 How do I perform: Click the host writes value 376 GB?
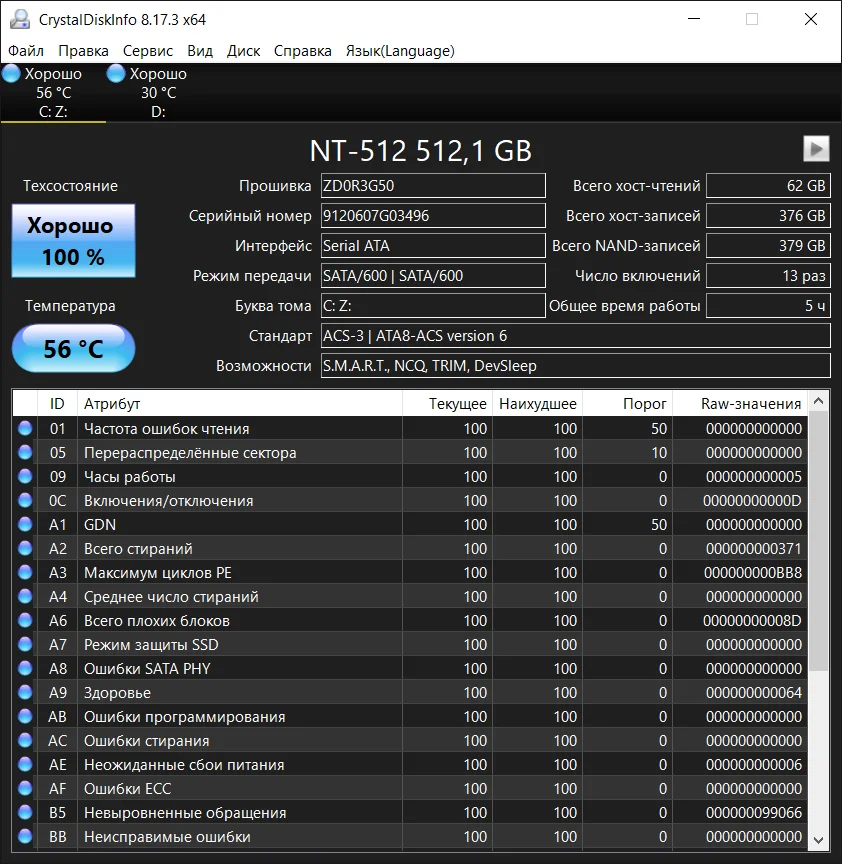[768, 215]
